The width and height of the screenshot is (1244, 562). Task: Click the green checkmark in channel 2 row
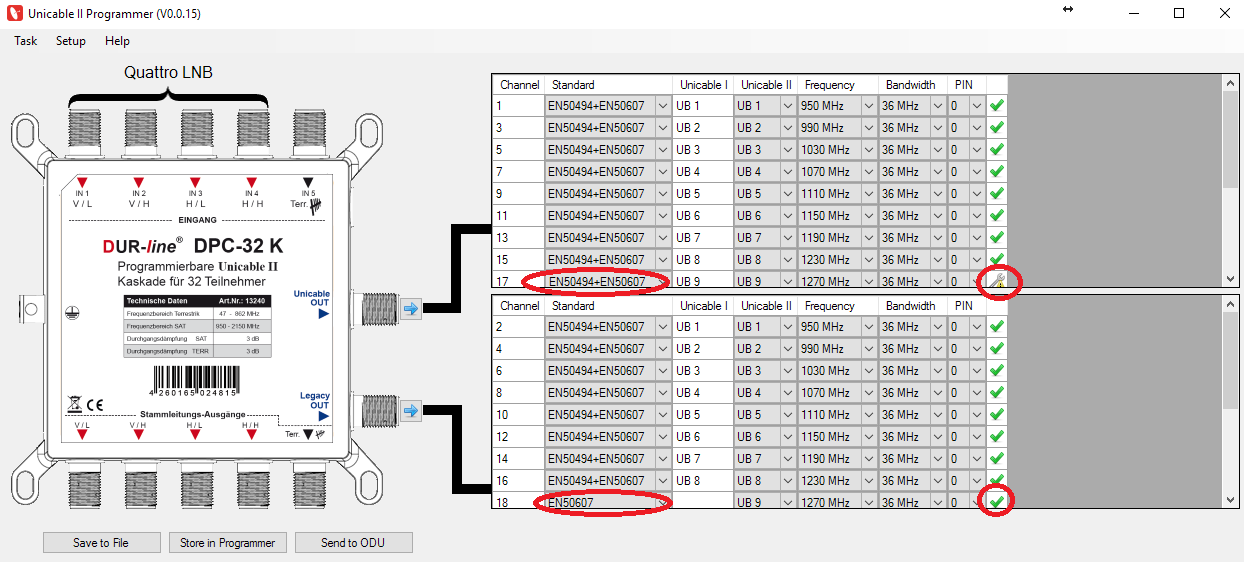(x=997, y=327)
